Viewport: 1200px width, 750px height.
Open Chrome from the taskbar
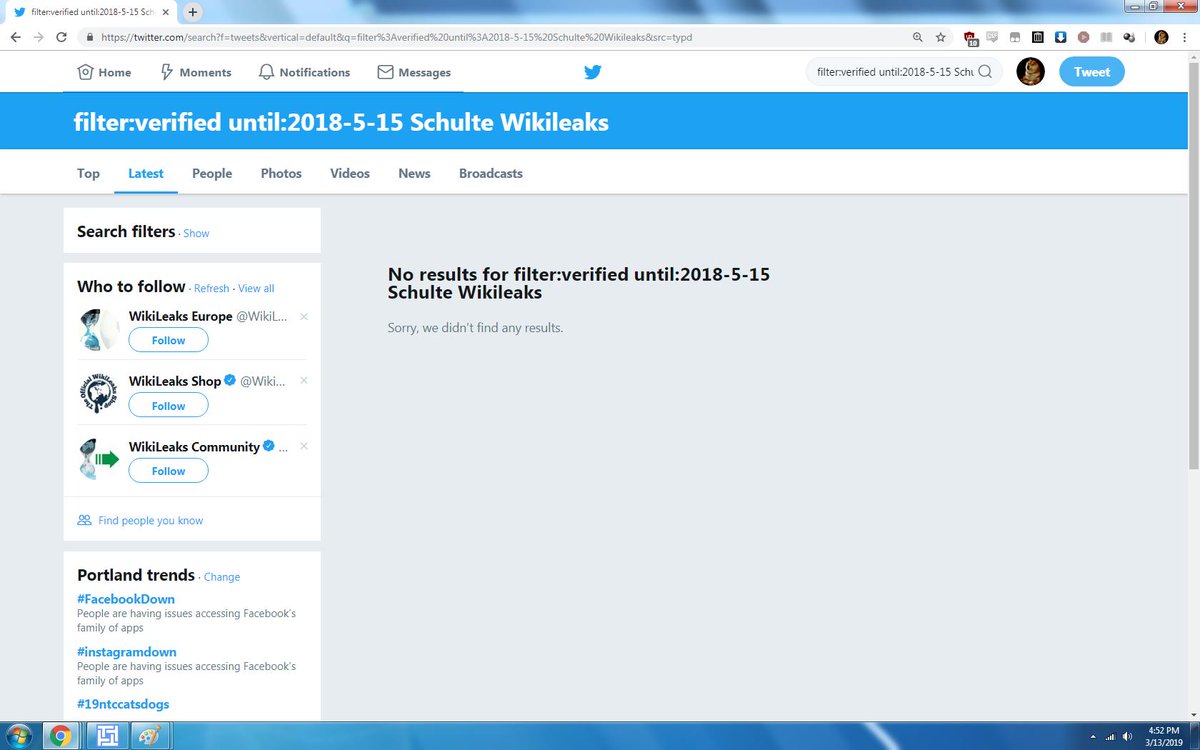[60, 736]
